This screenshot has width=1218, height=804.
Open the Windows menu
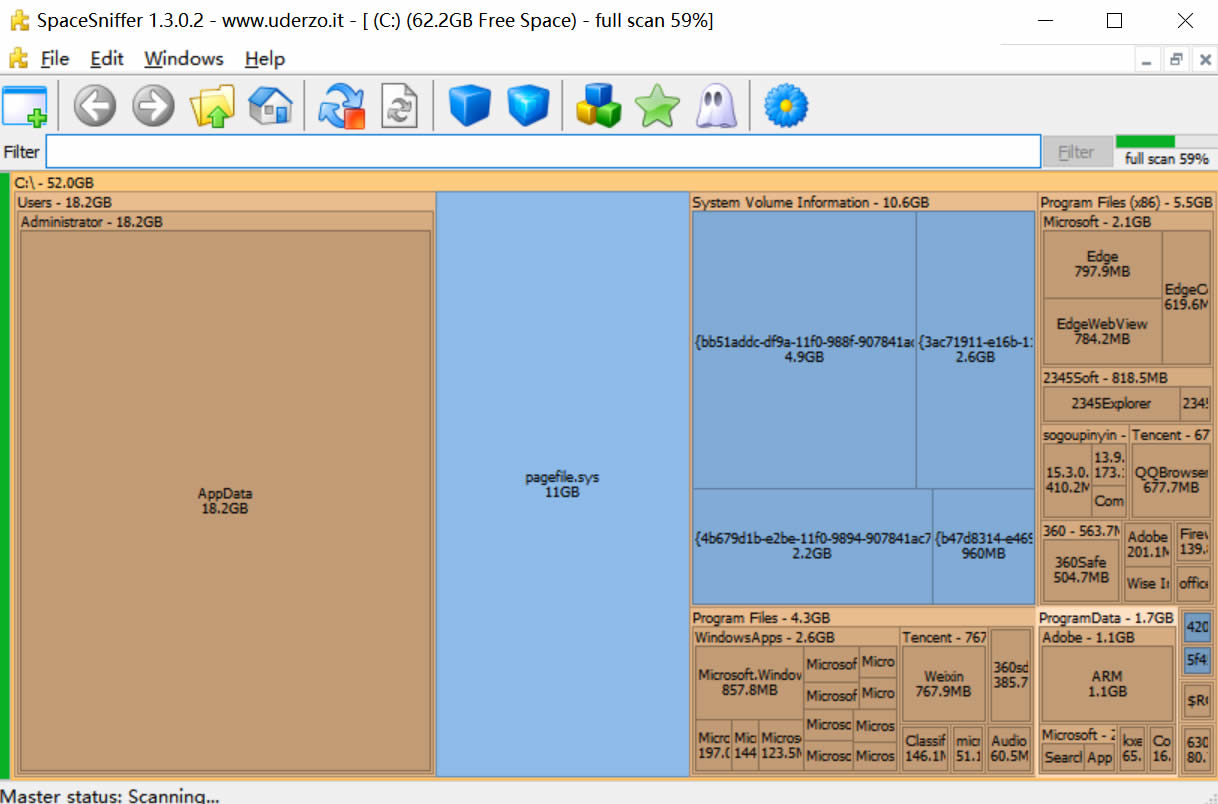coord(184,59)
